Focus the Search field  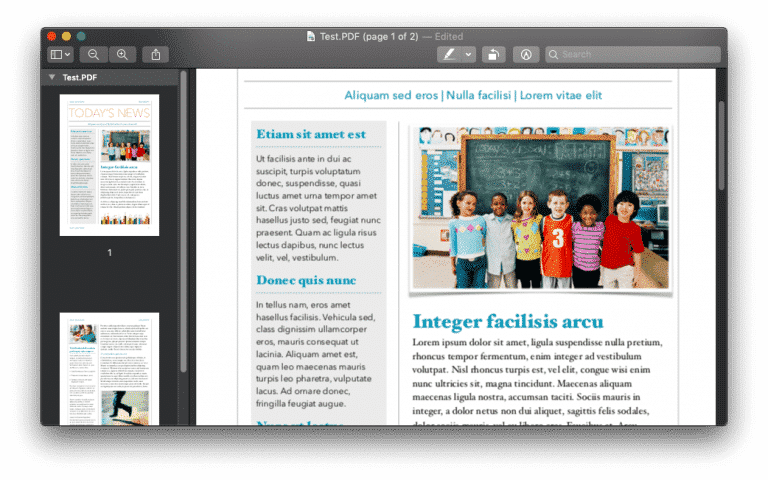(x=633, y=54)
